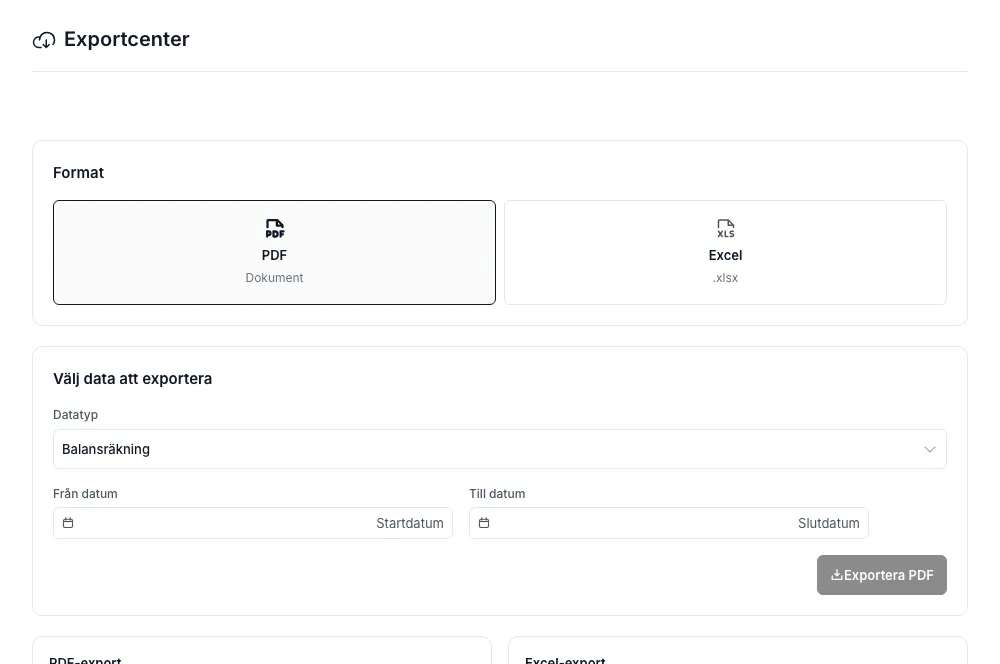Image resolution: width=1000 pixels, height=664 pixels.
Task: Click the Exportcenter cloud download icon
Action: tap(44, 40)
